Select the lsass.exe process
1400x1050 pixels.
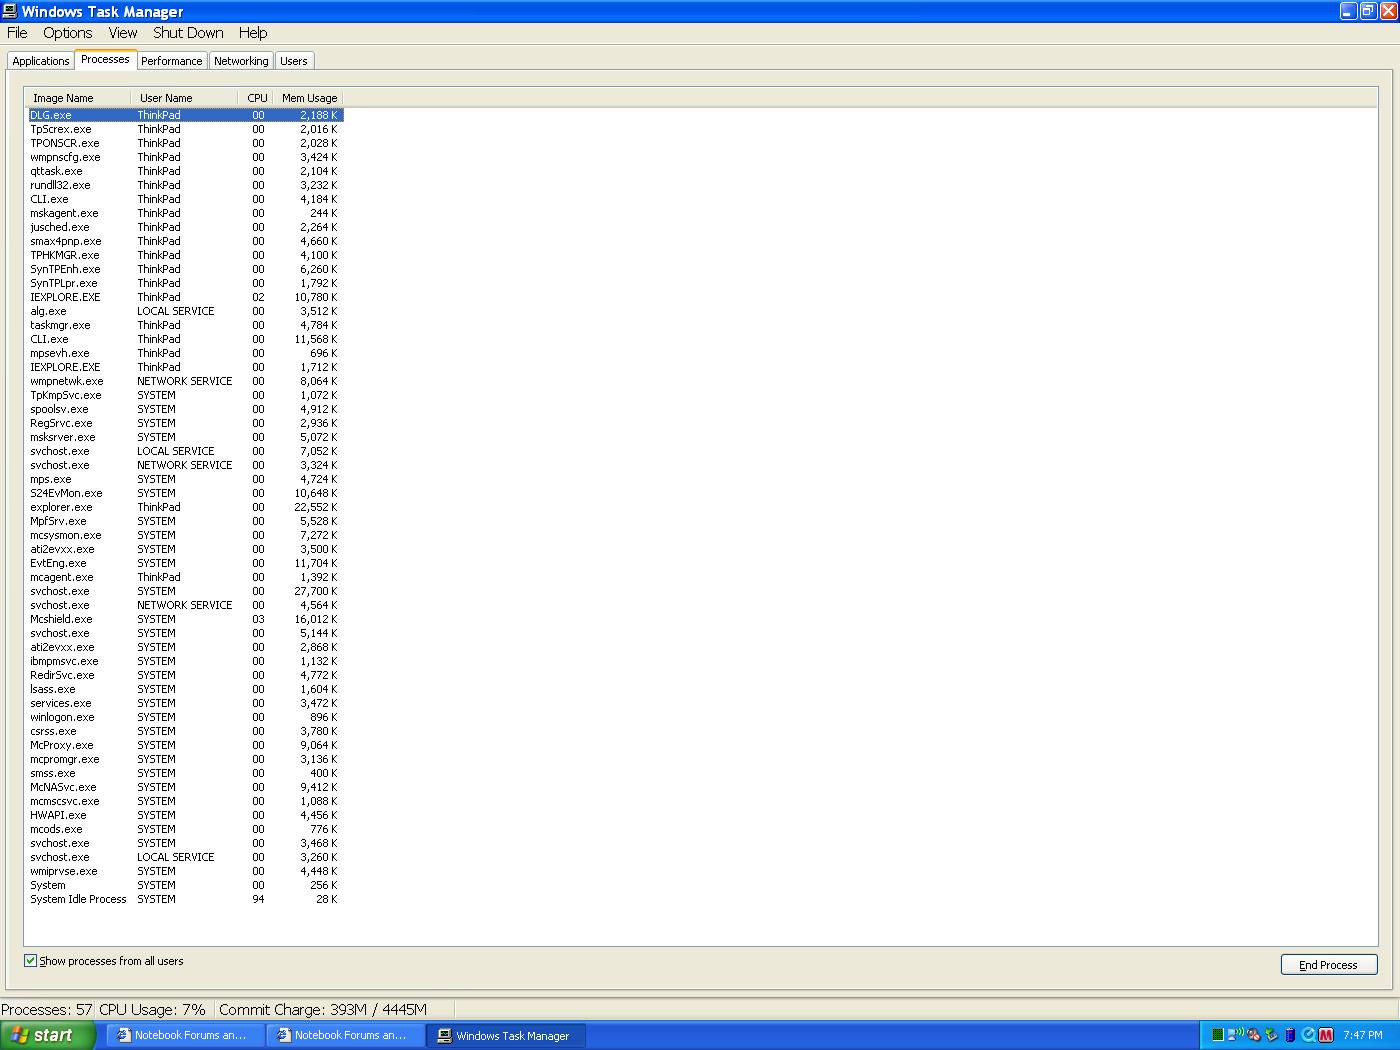186,689
